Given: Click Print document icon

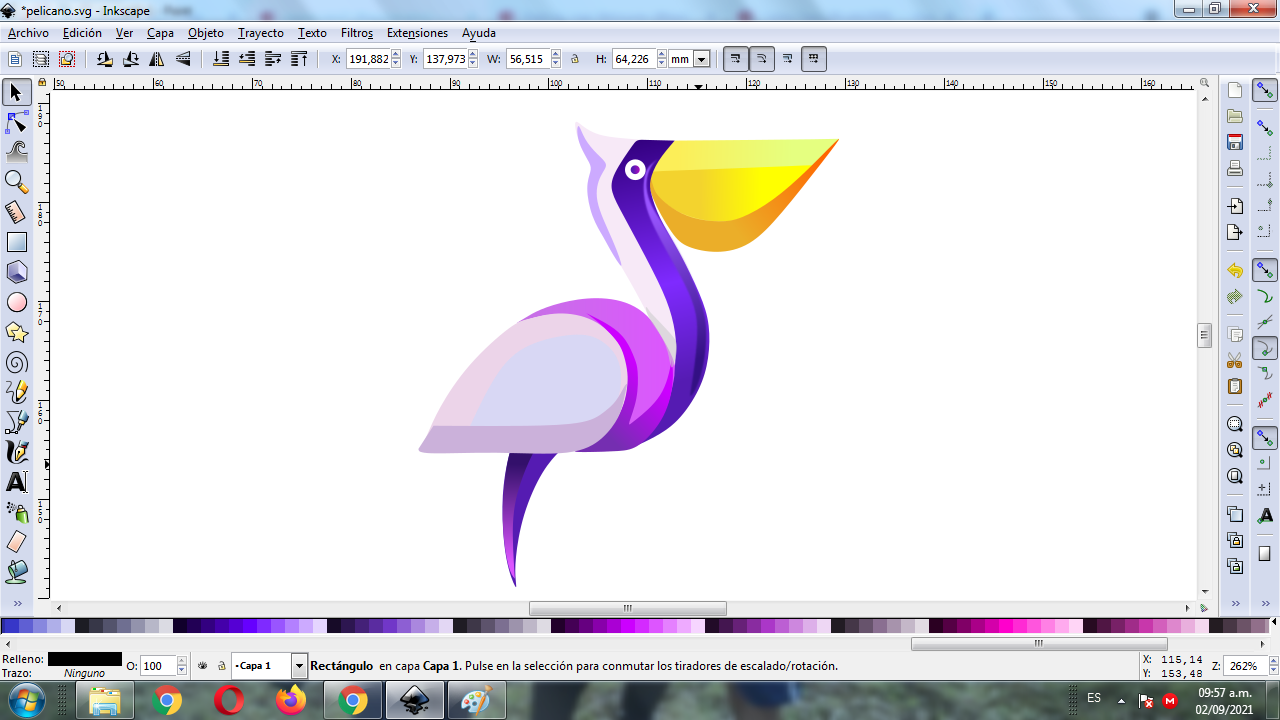Looking at the screenshot, I should tap(1235, 168).
